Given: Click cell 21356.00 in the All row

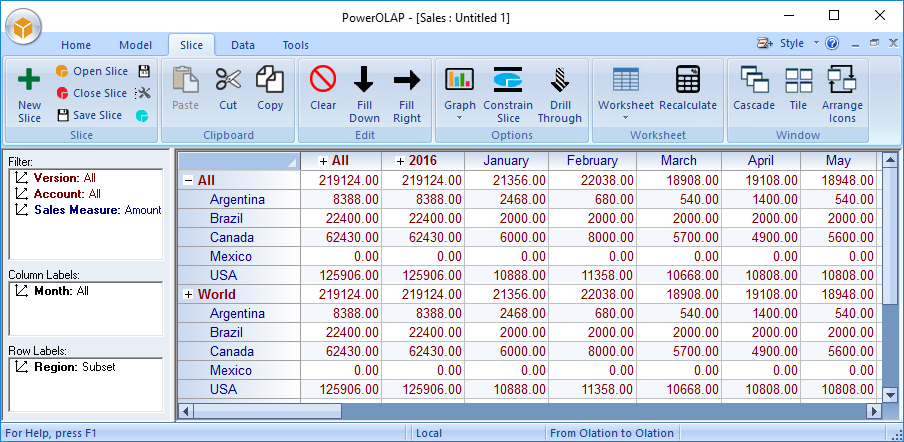Looking at the screenshot, I should click(x=506, y=180).
